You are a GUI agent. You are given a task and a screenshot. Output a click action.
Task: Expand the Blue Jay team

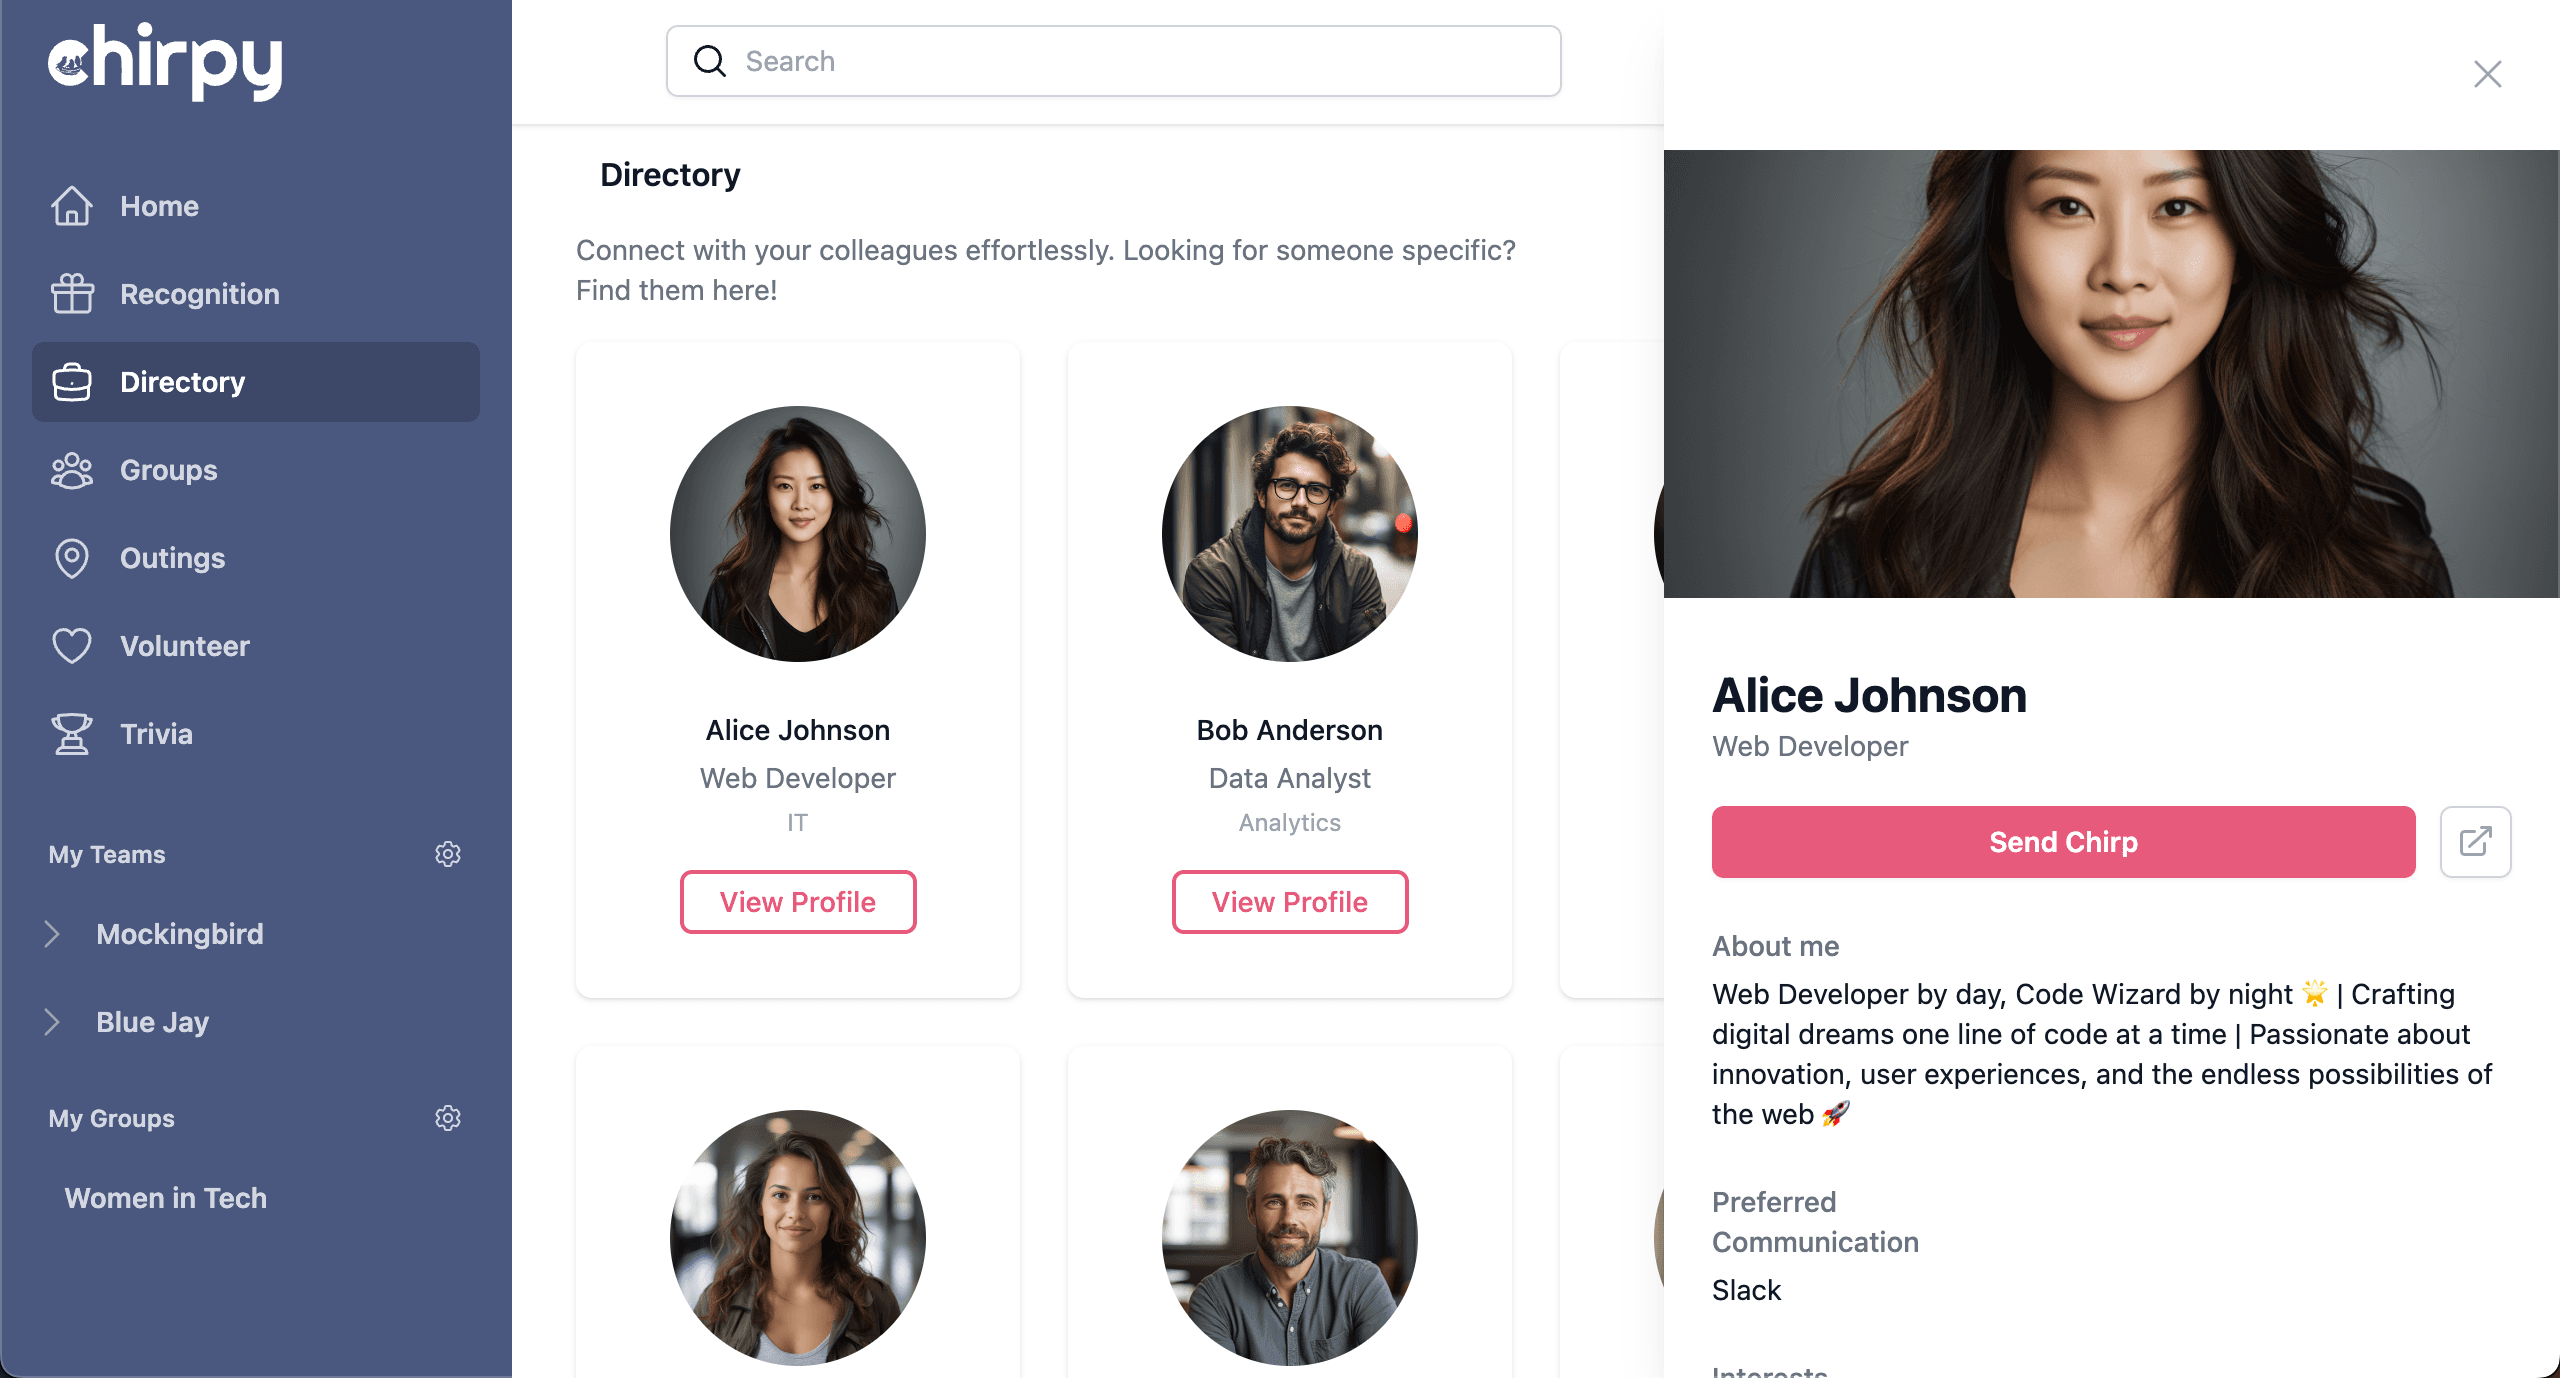[53, 1022]
